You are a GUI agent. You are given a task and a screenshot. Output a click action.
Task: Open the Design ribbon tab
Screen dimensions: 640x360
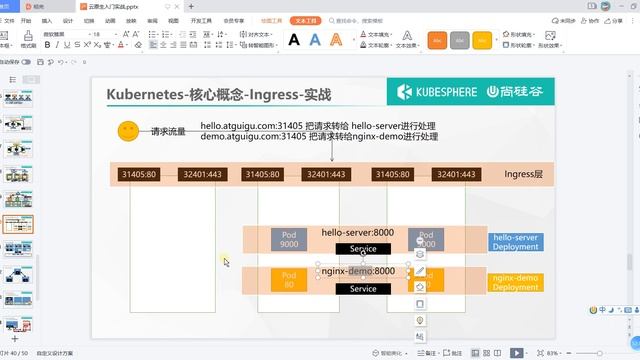pos(68,20)
